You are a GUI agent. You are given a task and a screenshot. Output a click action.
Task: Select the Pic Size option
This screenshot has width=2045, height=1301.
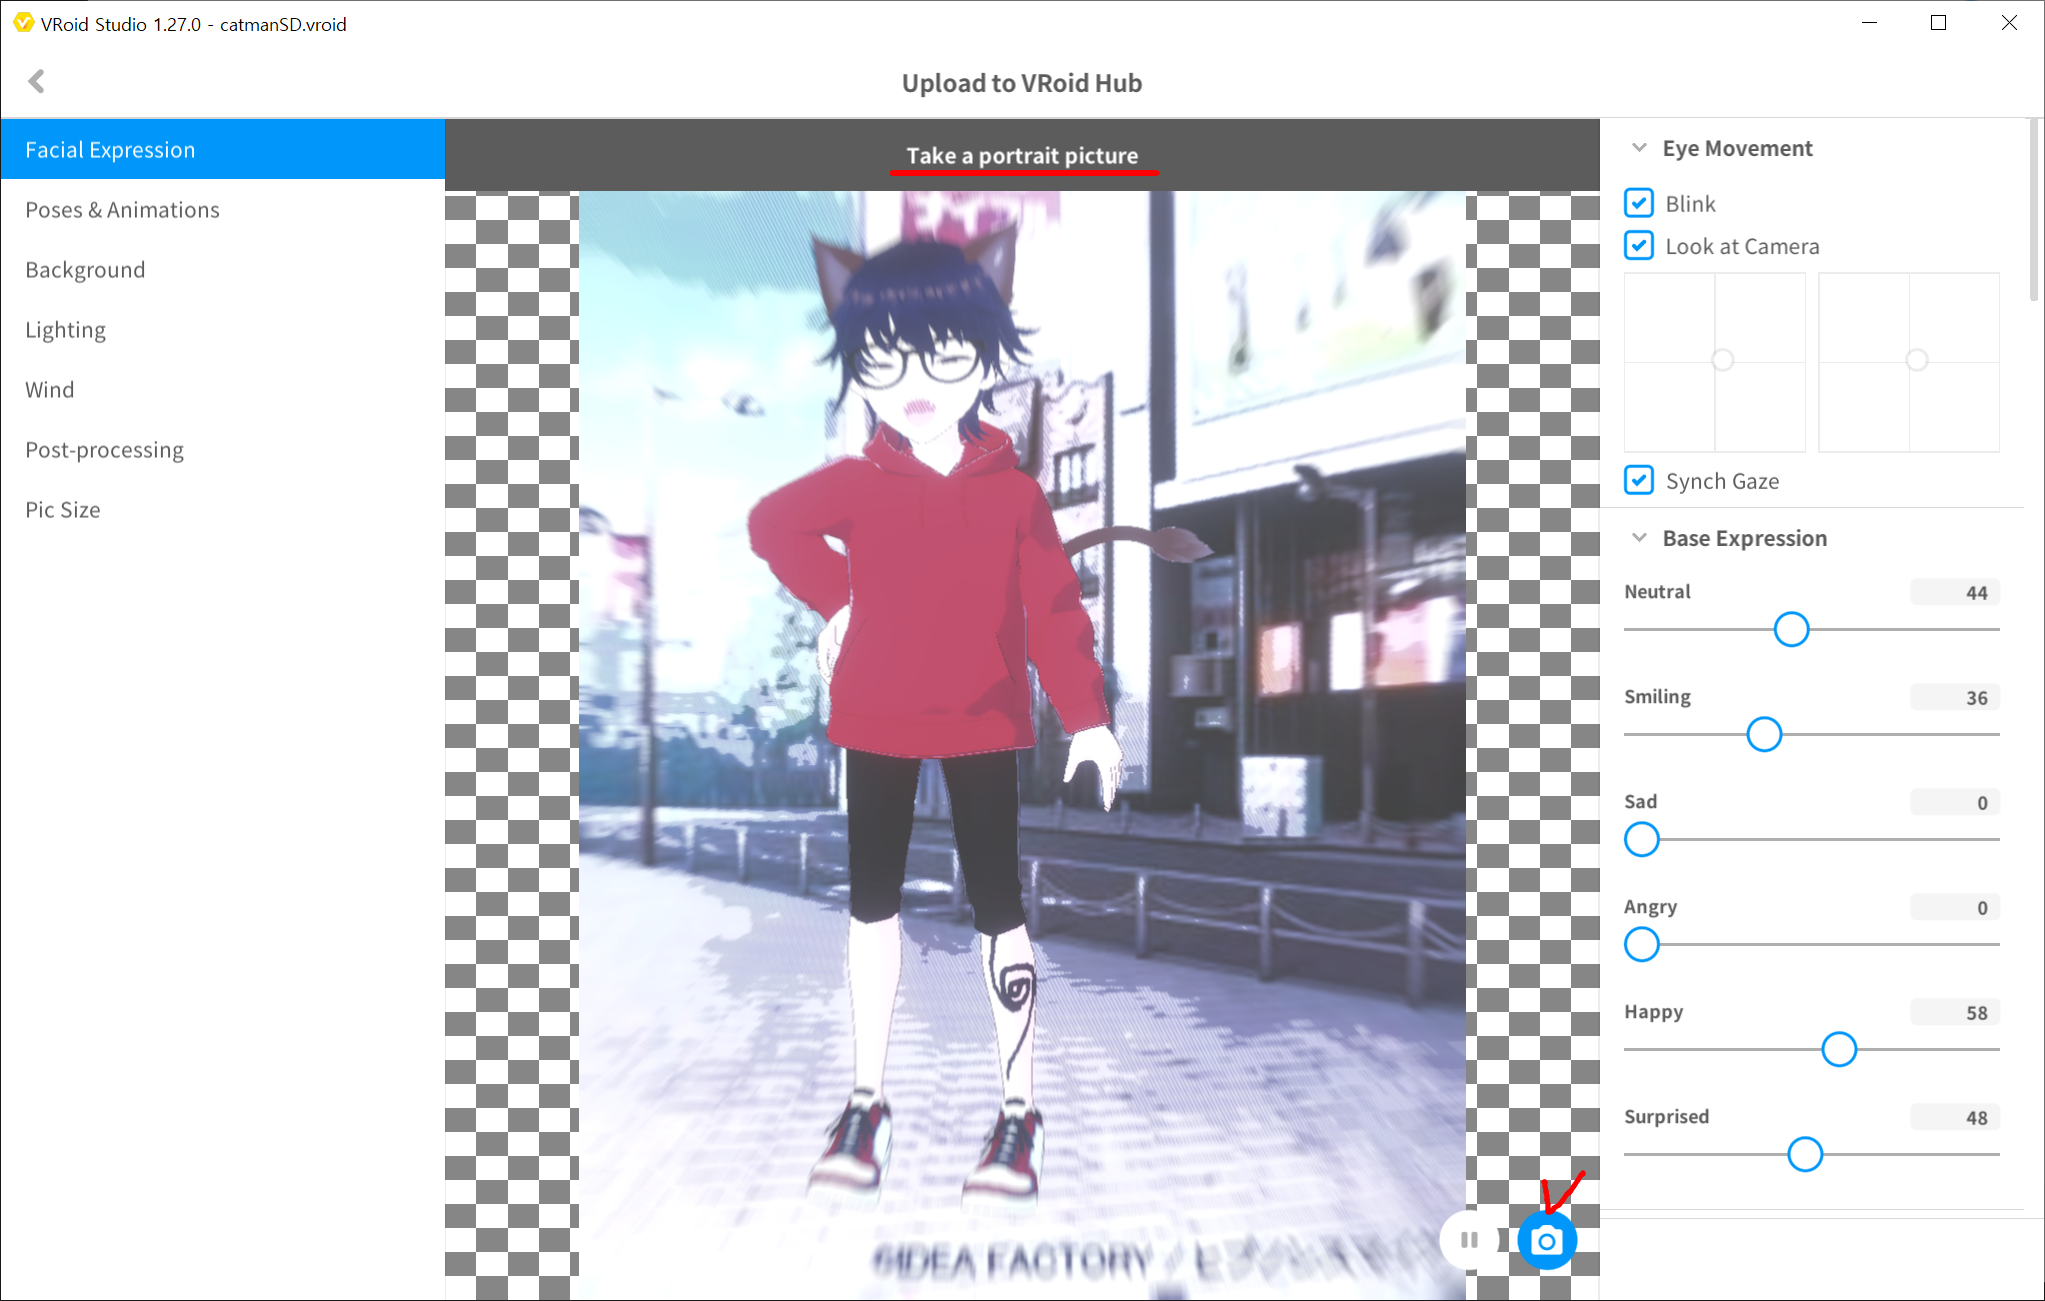62,510
